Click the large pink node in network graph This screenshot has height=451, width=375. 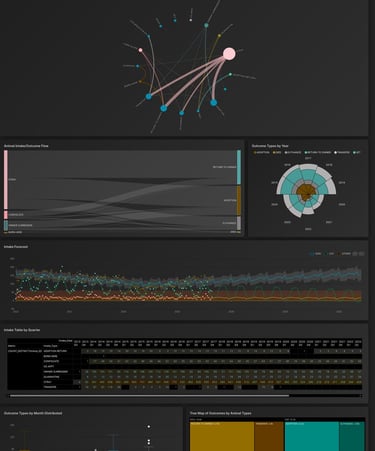click(x=229, y=54)
